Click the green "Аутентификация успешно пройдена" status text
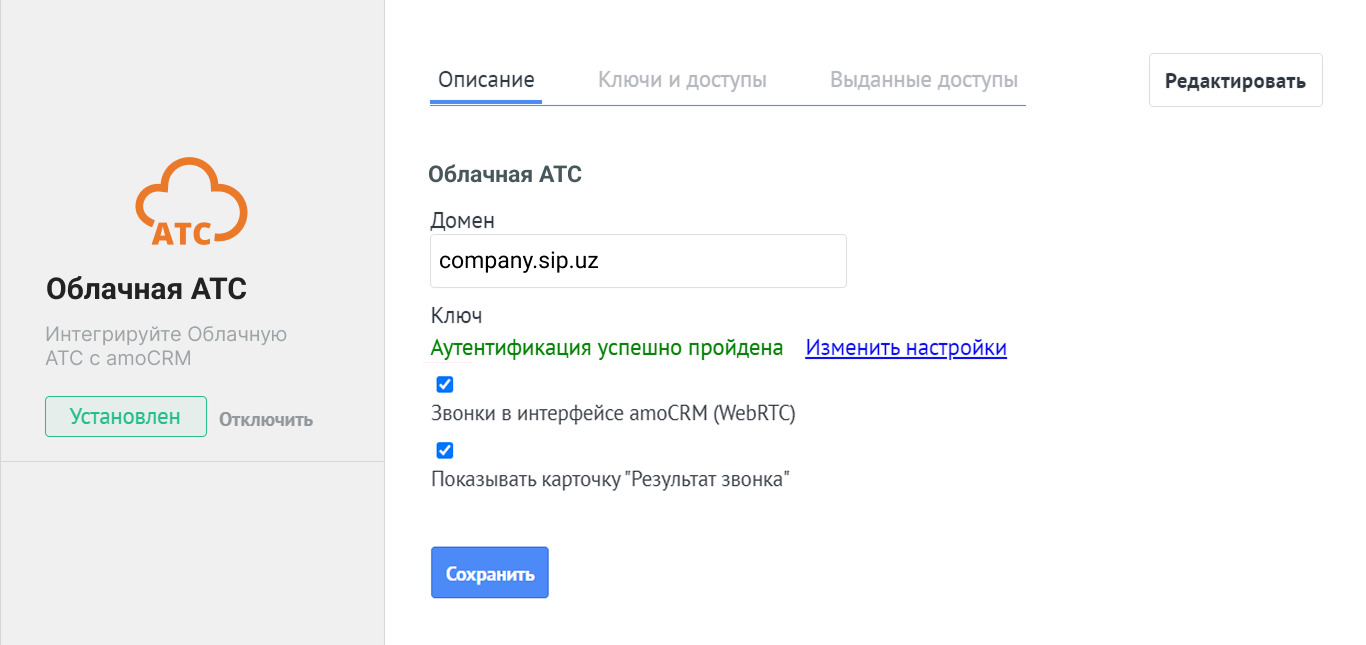 (x=607, y=348)
